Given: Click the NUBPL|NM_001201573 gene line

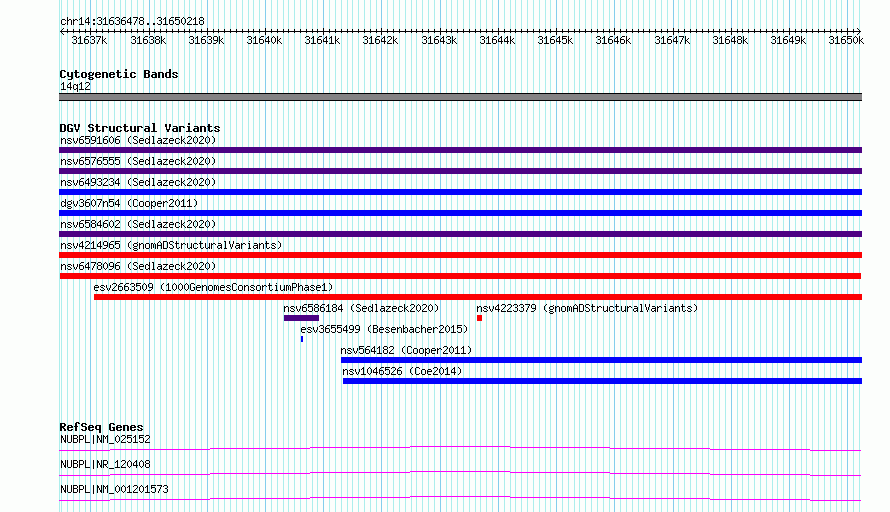Looking at the screenshot, I should [x=460, y=498].
